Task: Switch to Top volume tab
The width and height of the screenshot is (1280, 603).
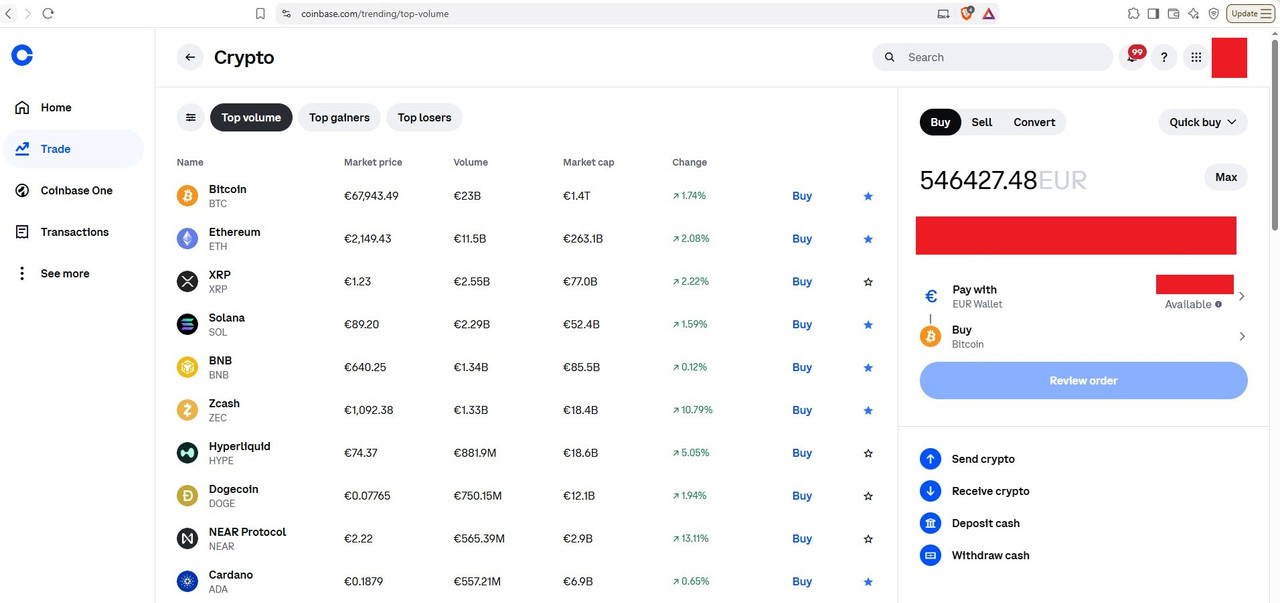Action: pyautogui.click(x=251, y=117)
